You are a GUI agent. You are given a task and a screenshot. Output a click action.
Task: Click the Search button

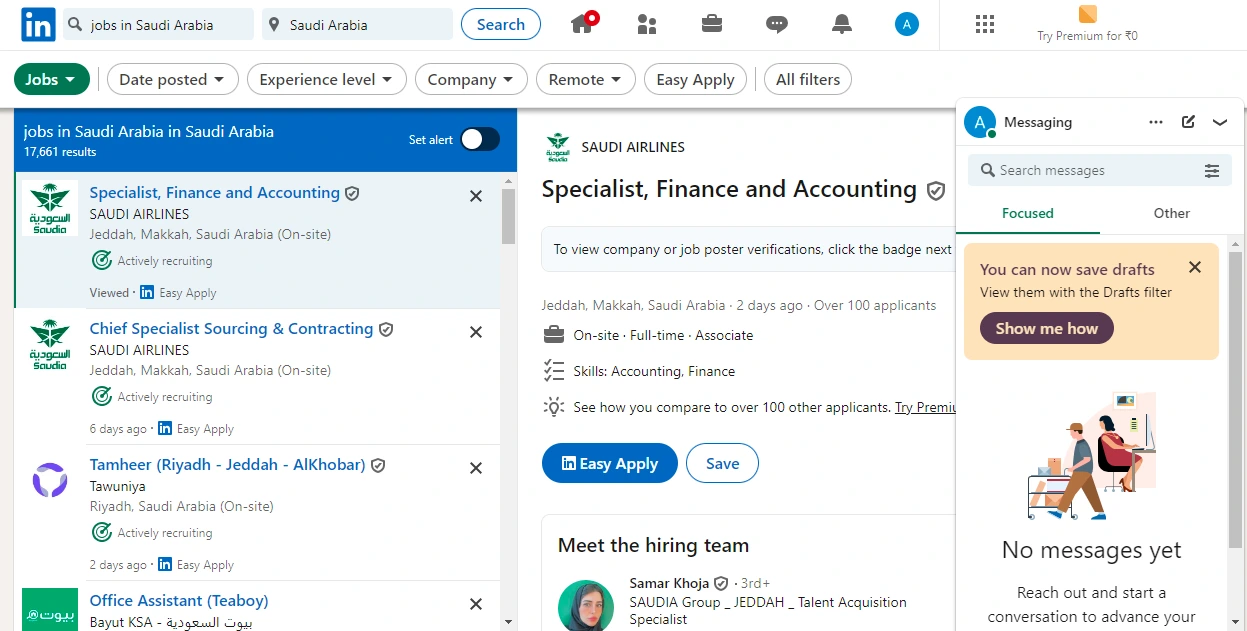pos(501,25)
